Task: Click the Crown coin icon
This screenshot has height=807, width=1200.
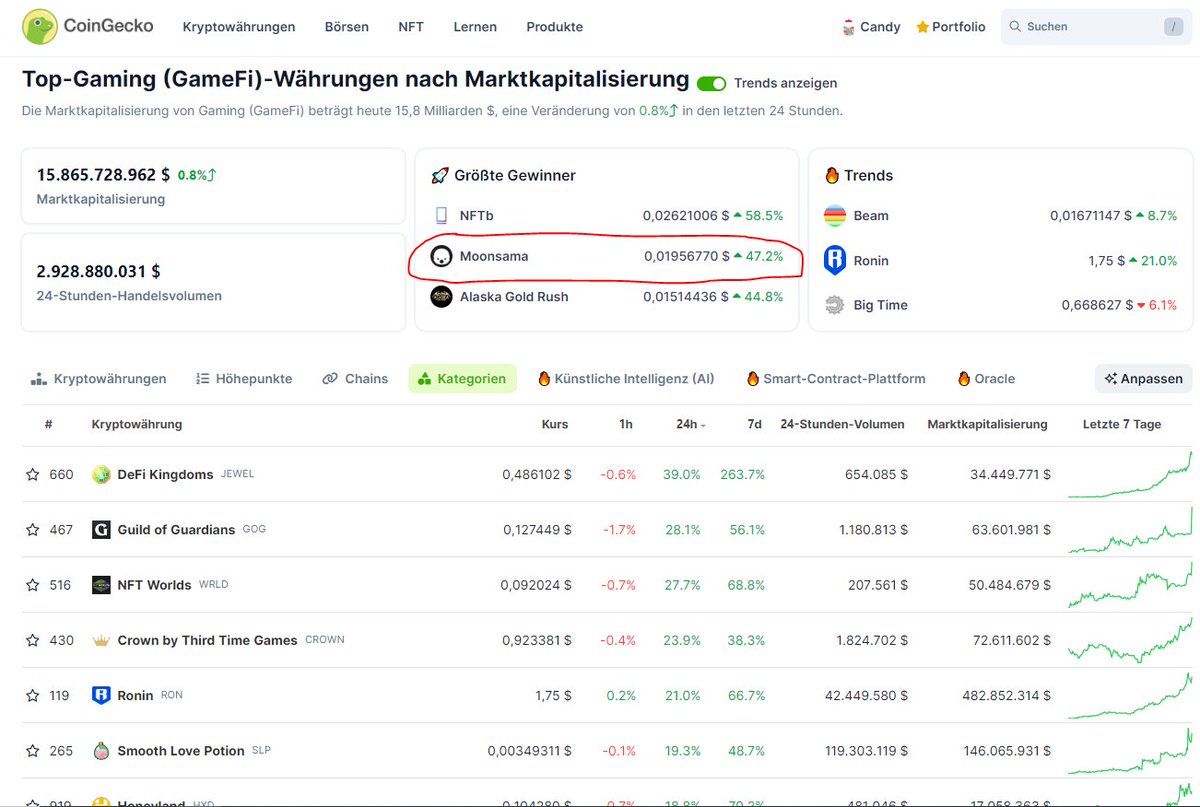Action: pyautogui.click(x=101, y=640)
